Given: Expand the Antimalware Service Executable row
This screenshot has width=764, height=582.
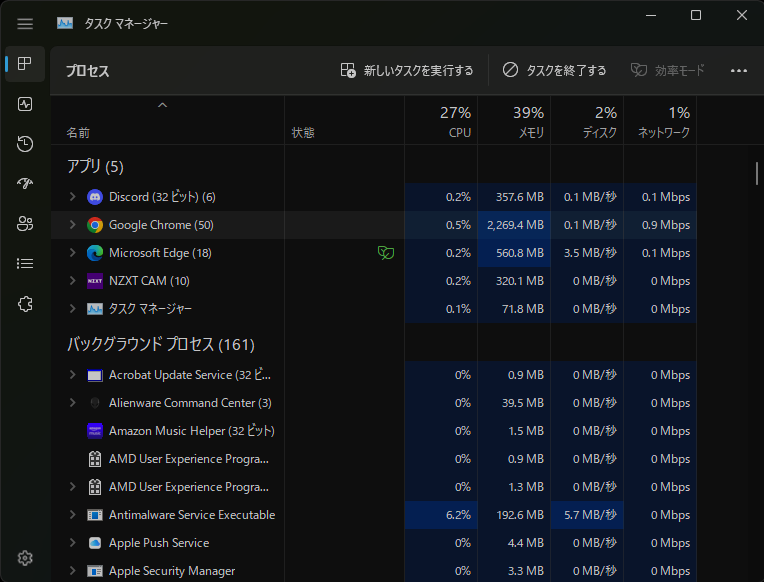Looking at the screenshot, I should pyautogui.click(x=73, y=514).
